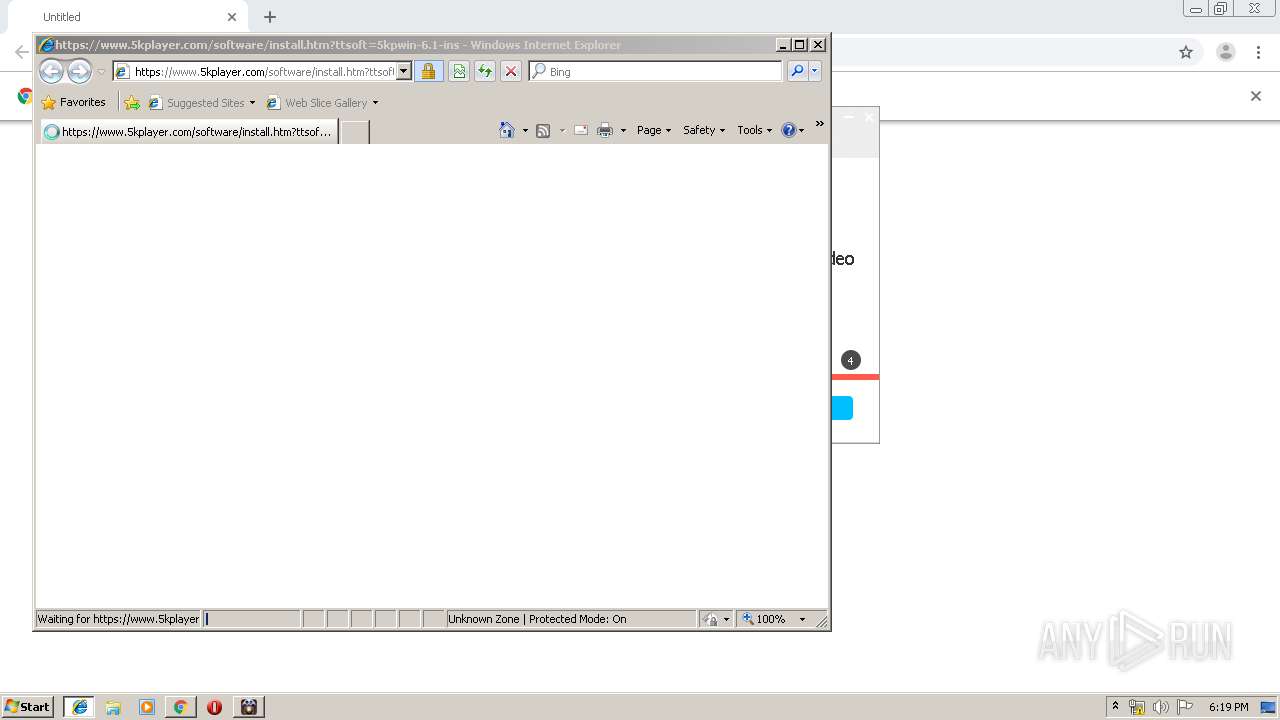Open search provider options dropdown
Screen dimensions: 1280x720
(x=815, y=71)
